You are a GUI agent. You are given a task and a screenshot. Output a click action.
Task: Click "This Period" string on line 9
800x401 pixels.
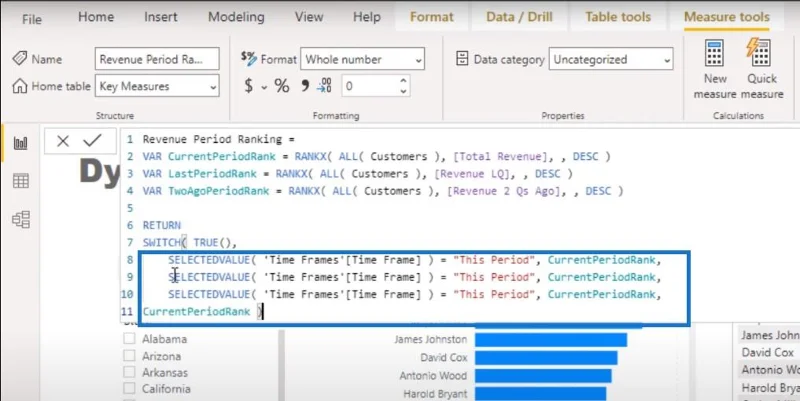(494, 277)
